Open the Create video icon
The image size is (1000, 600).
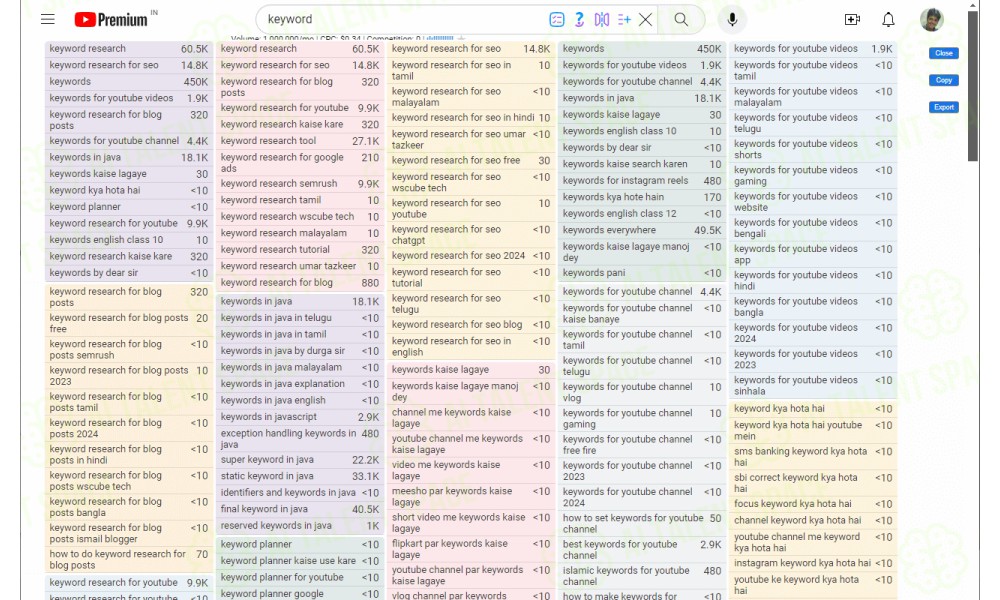tap(852, 20)
